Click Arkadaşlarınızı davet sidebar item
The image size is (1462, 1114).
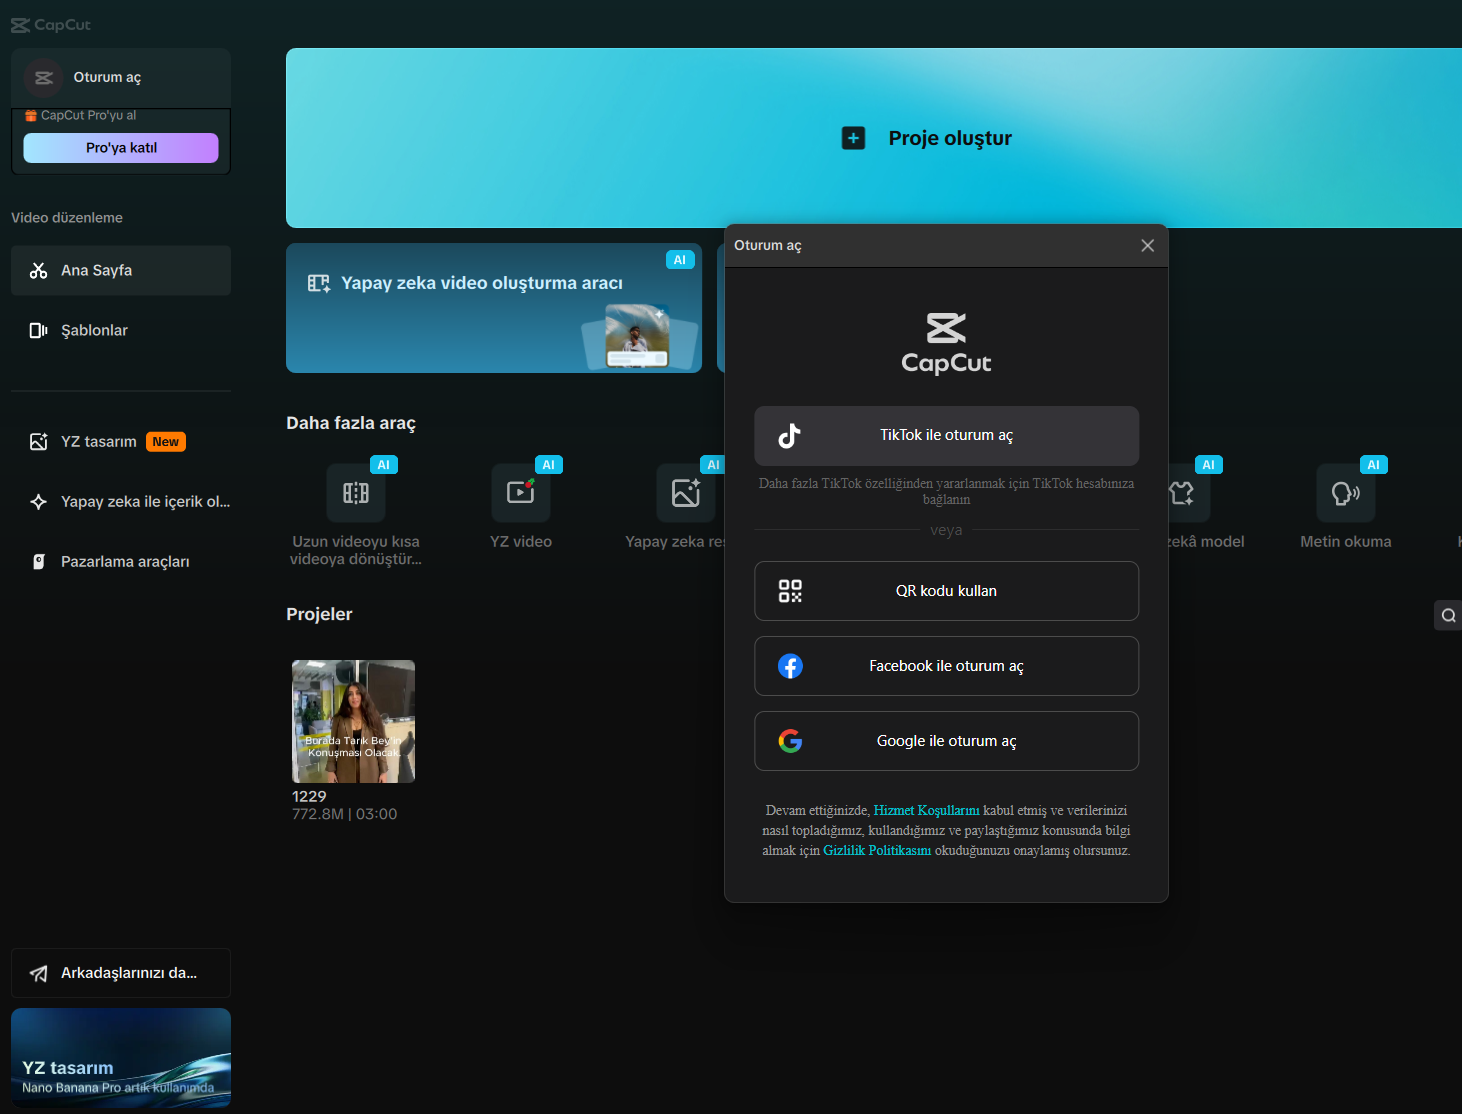[121, 973]
